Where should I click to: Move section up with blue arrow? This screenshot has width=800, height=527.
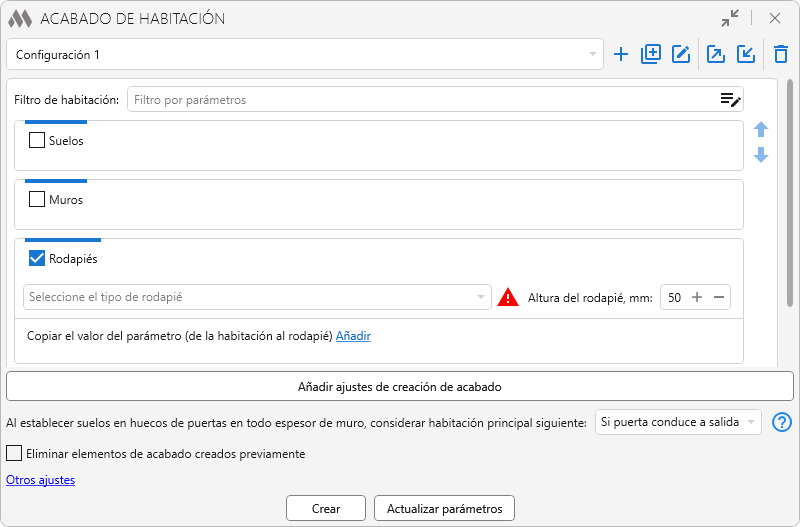(x=761, y=130)
